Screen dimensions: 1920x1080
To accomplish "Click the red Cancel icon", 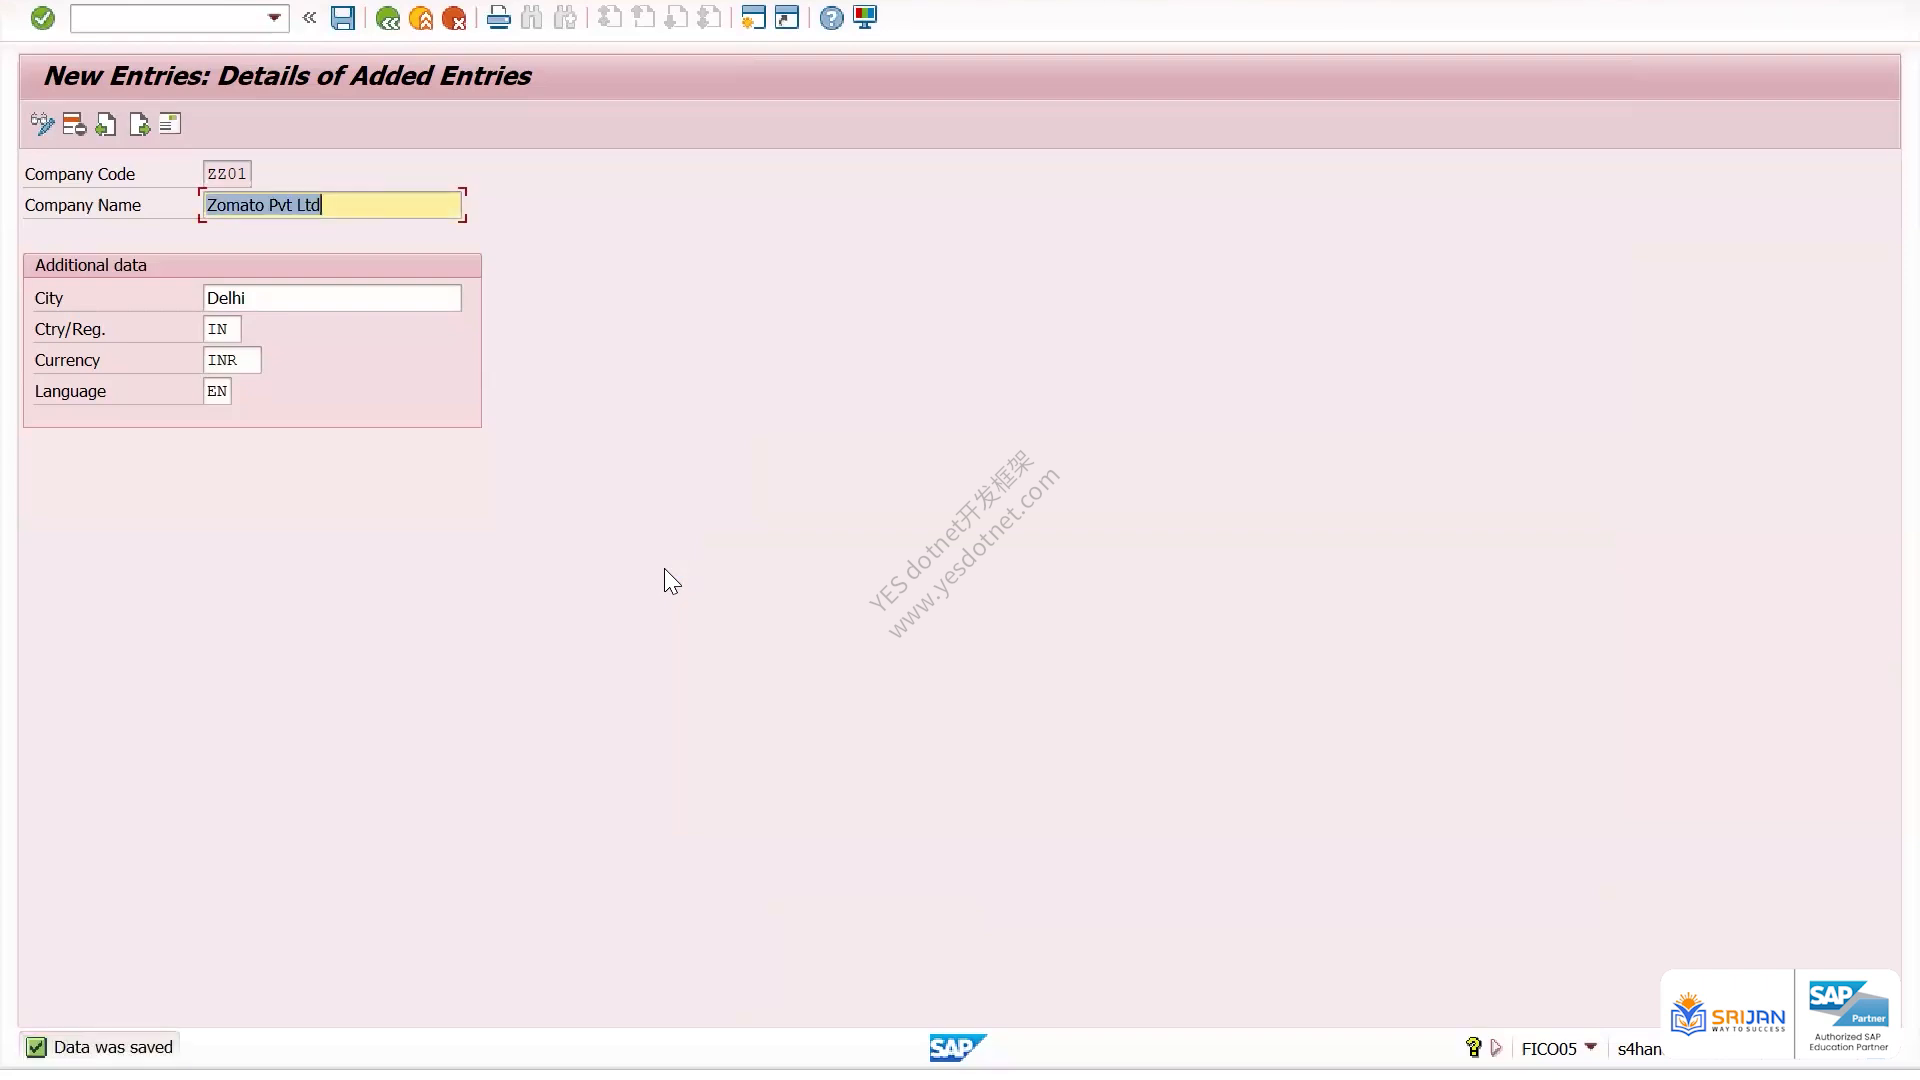I will pyautogui.click(x=454, y=18).
